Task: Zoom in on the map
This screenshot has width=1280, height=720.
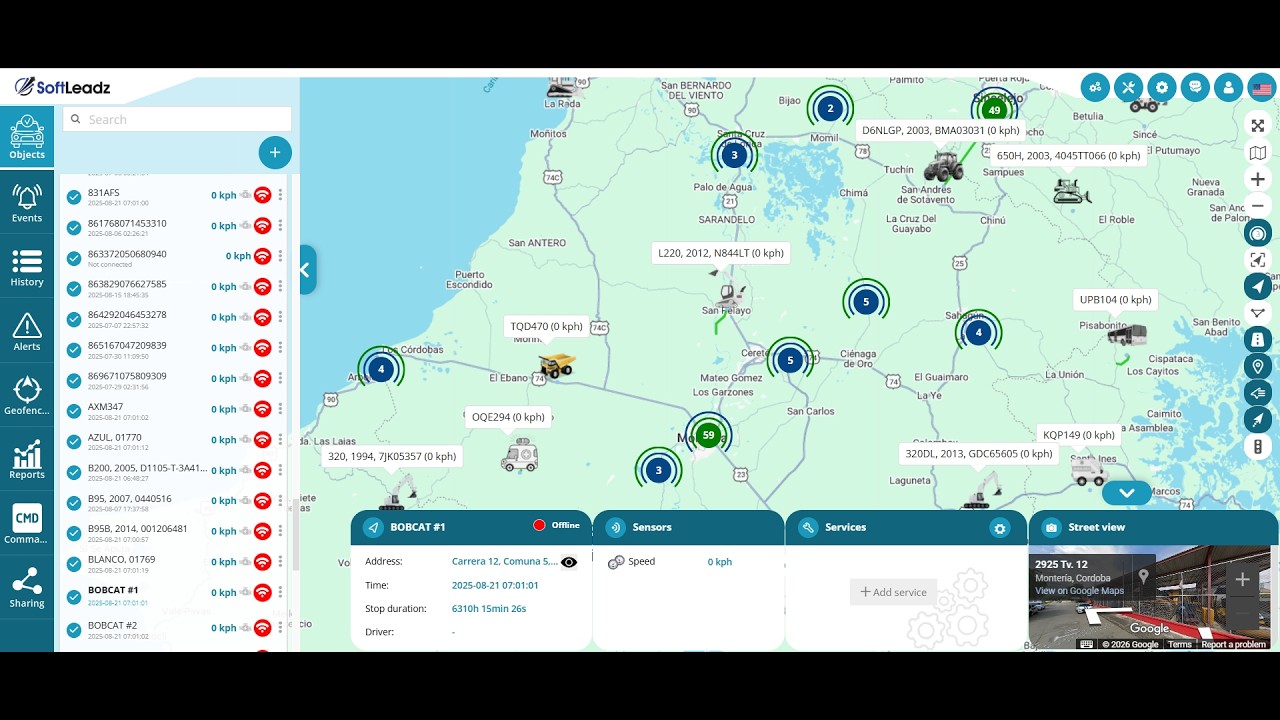Action: (1258, 179)
